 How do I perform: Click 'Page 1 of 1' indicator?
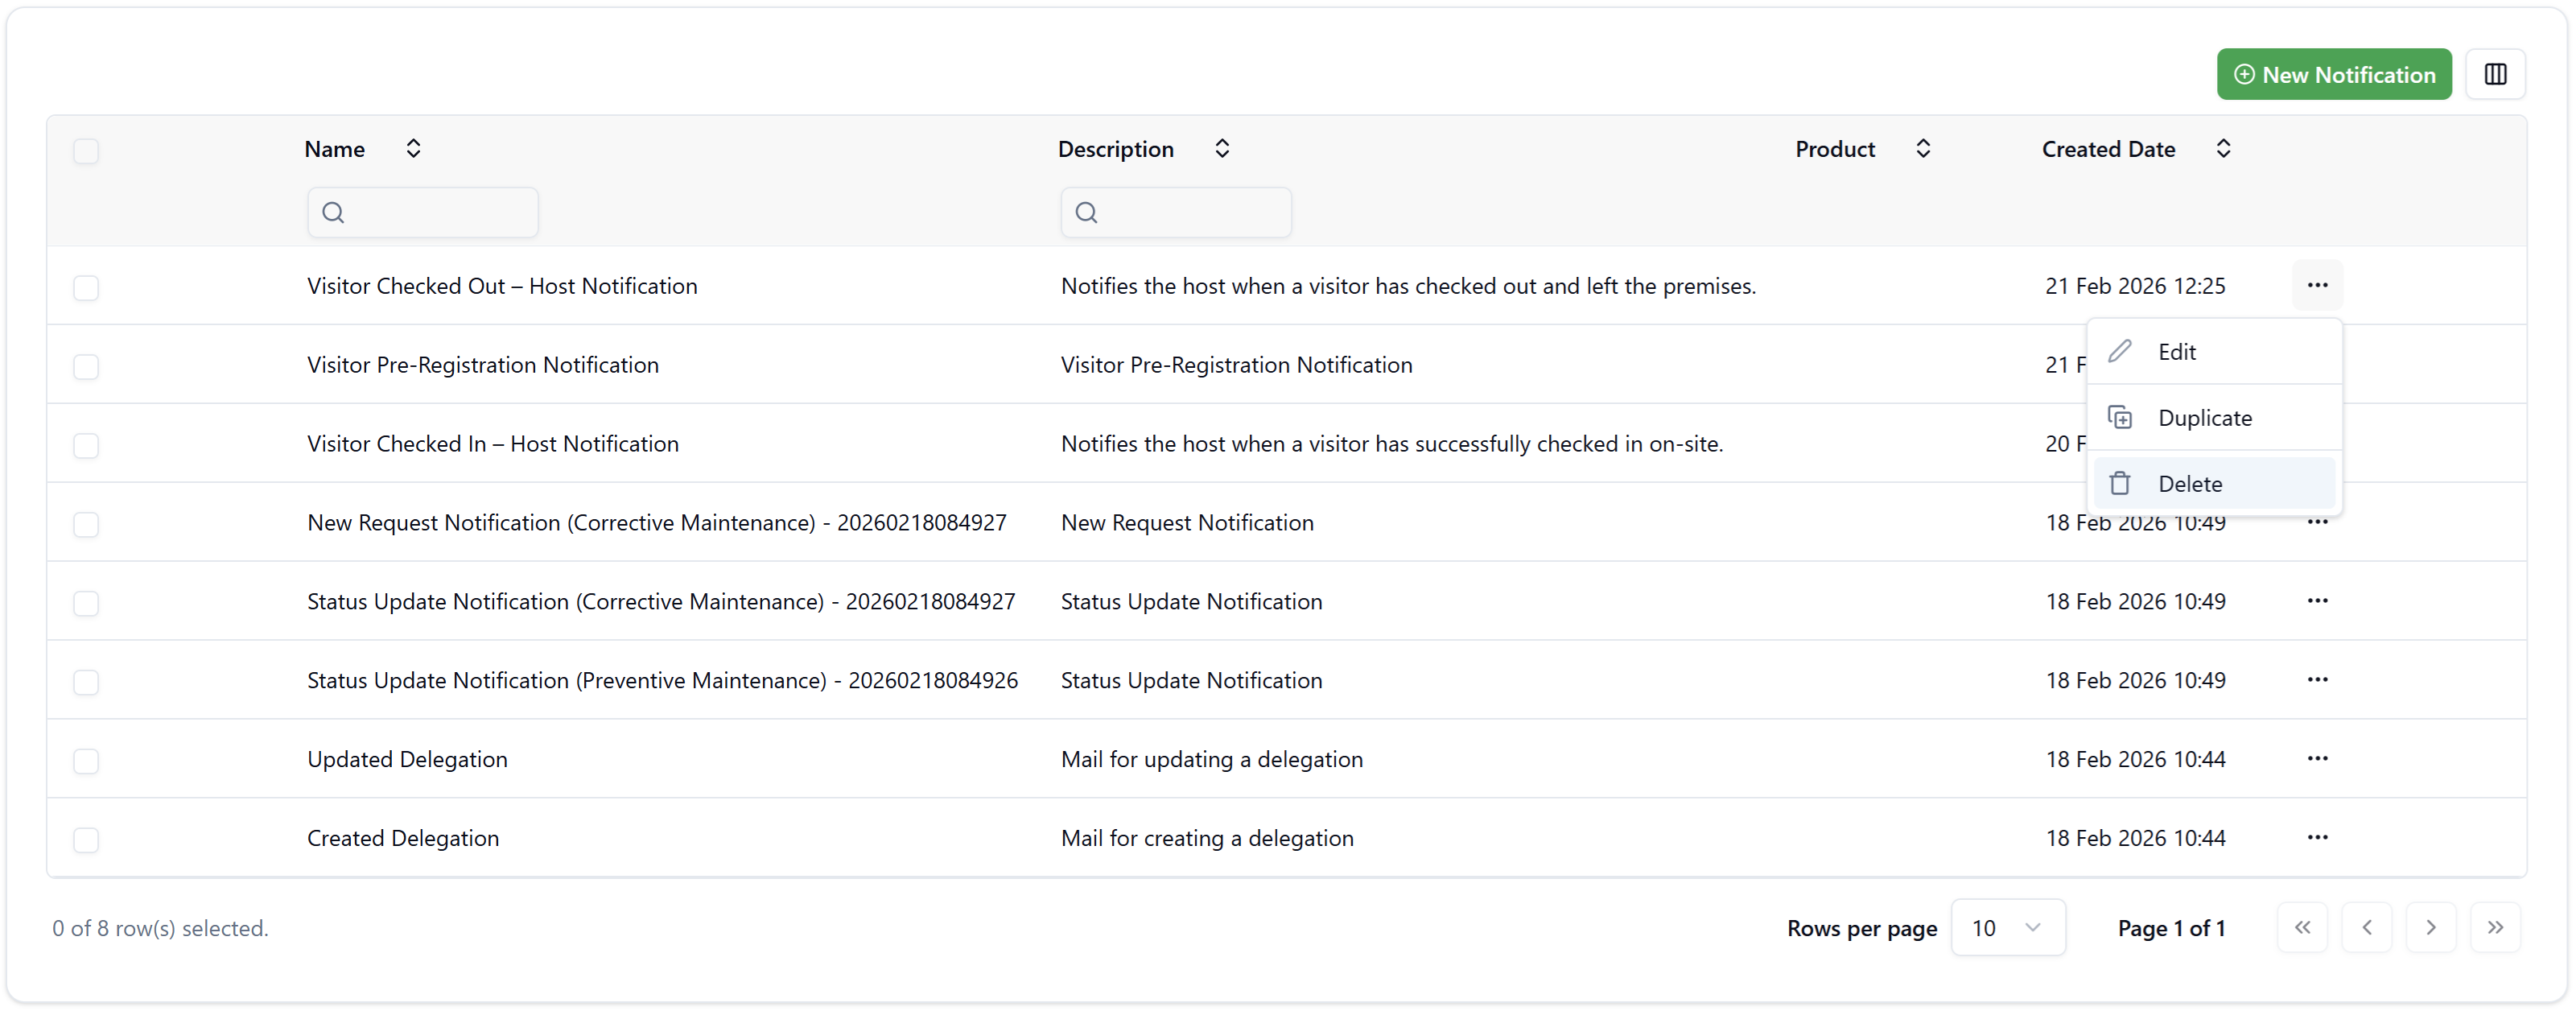click(x=2171, y=928)
